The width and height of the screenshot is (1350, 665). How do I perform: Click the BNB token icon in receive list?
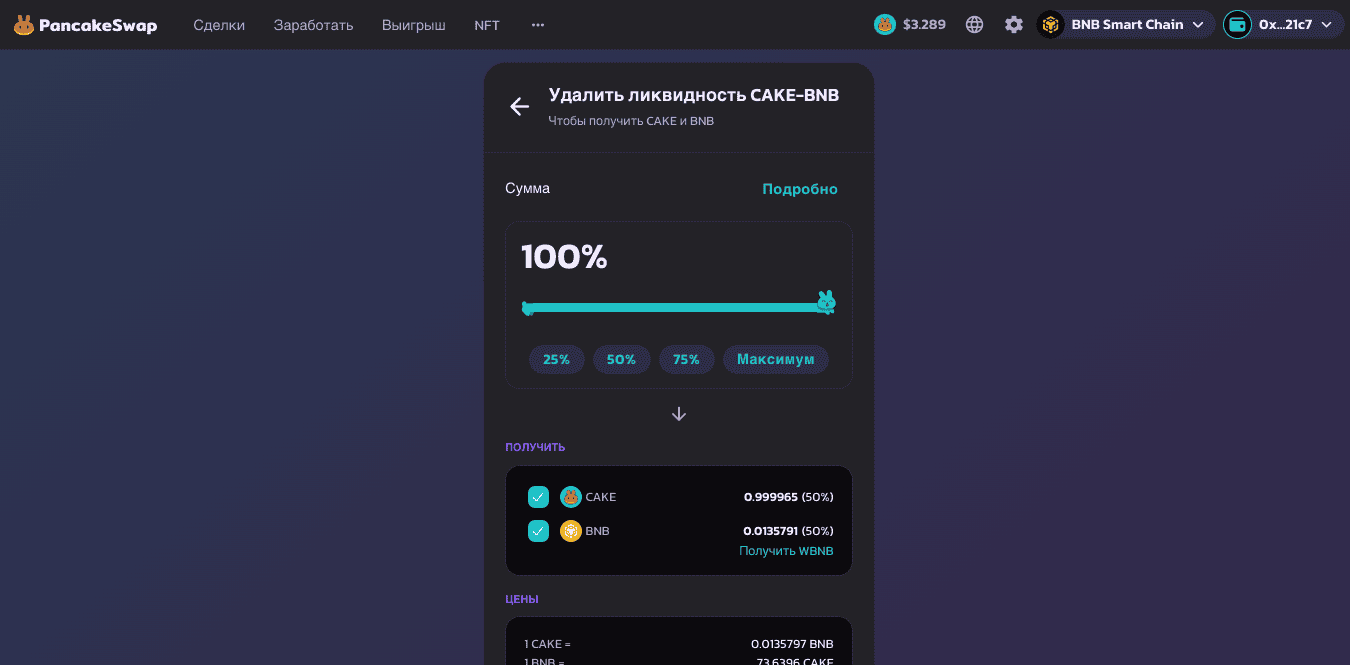pos(571,531)
